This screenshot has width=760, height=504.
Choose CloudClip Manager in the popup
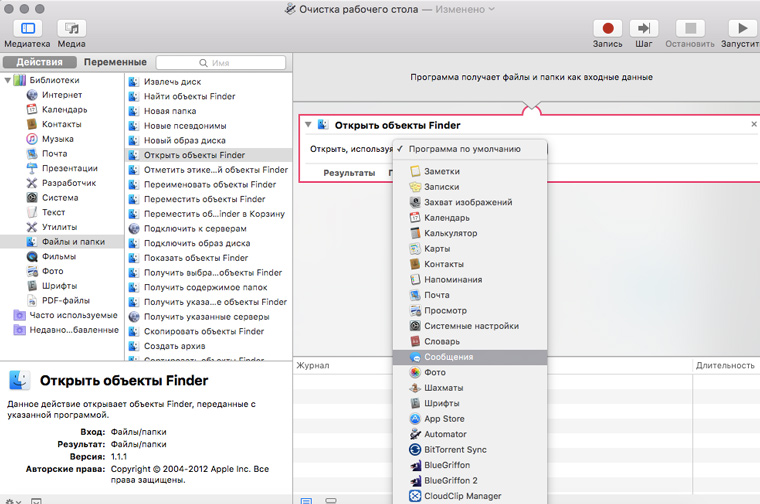click(470, 496)
